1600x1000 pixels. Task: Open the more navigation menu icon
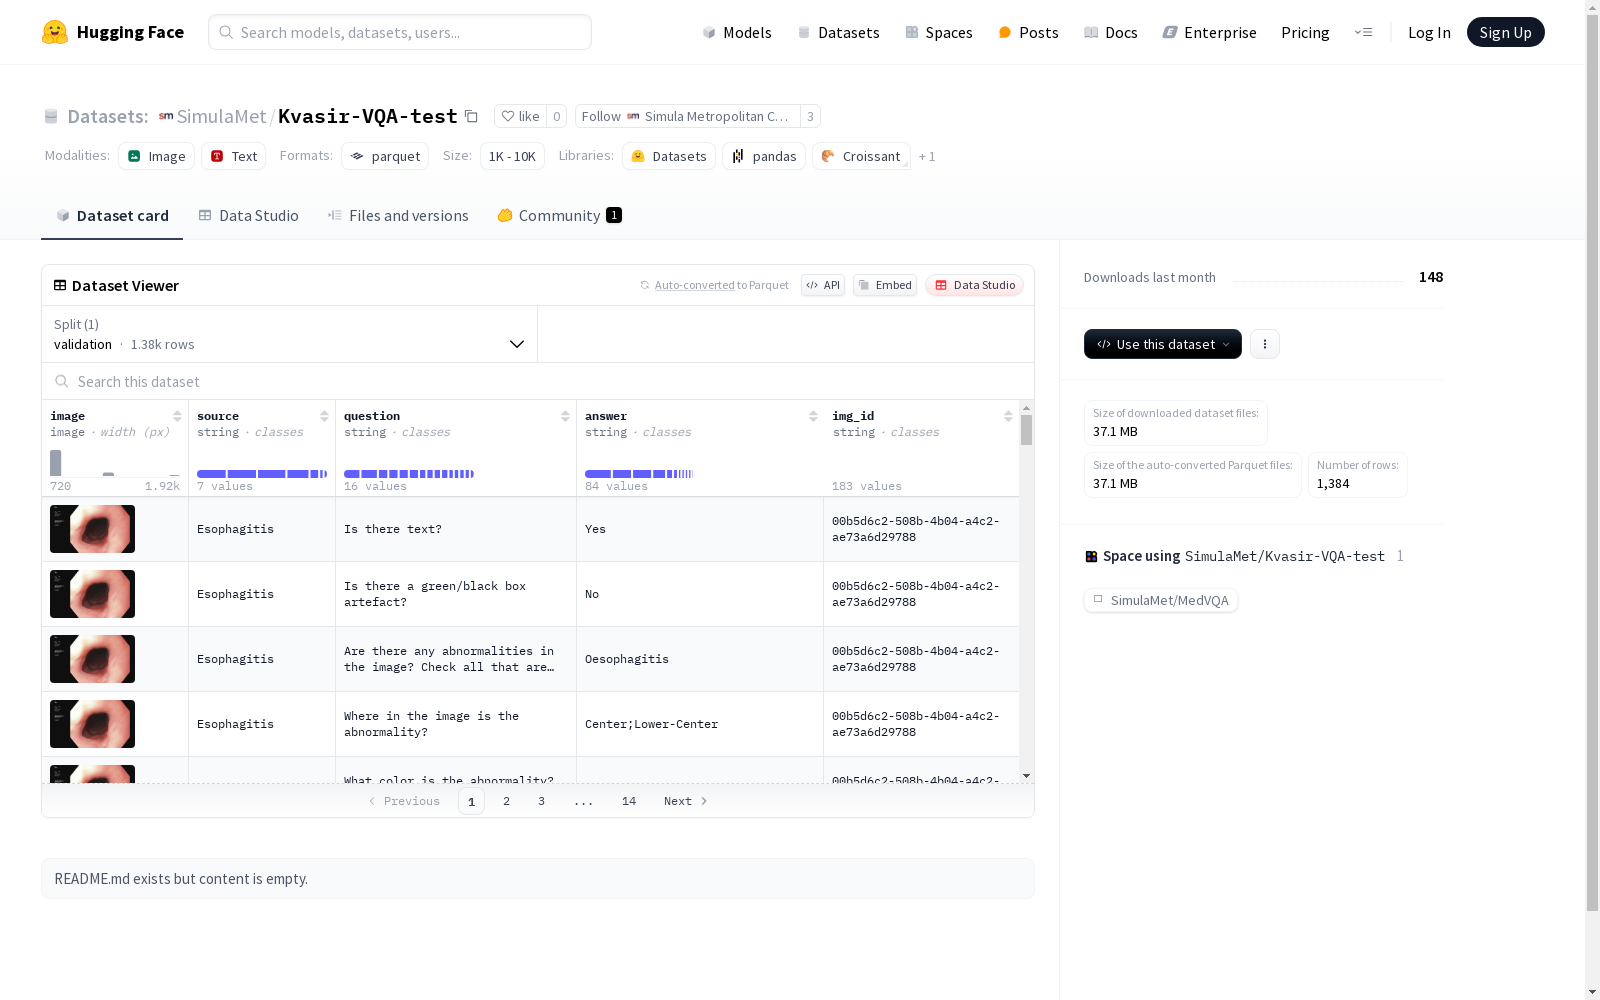coord(1363,32)
